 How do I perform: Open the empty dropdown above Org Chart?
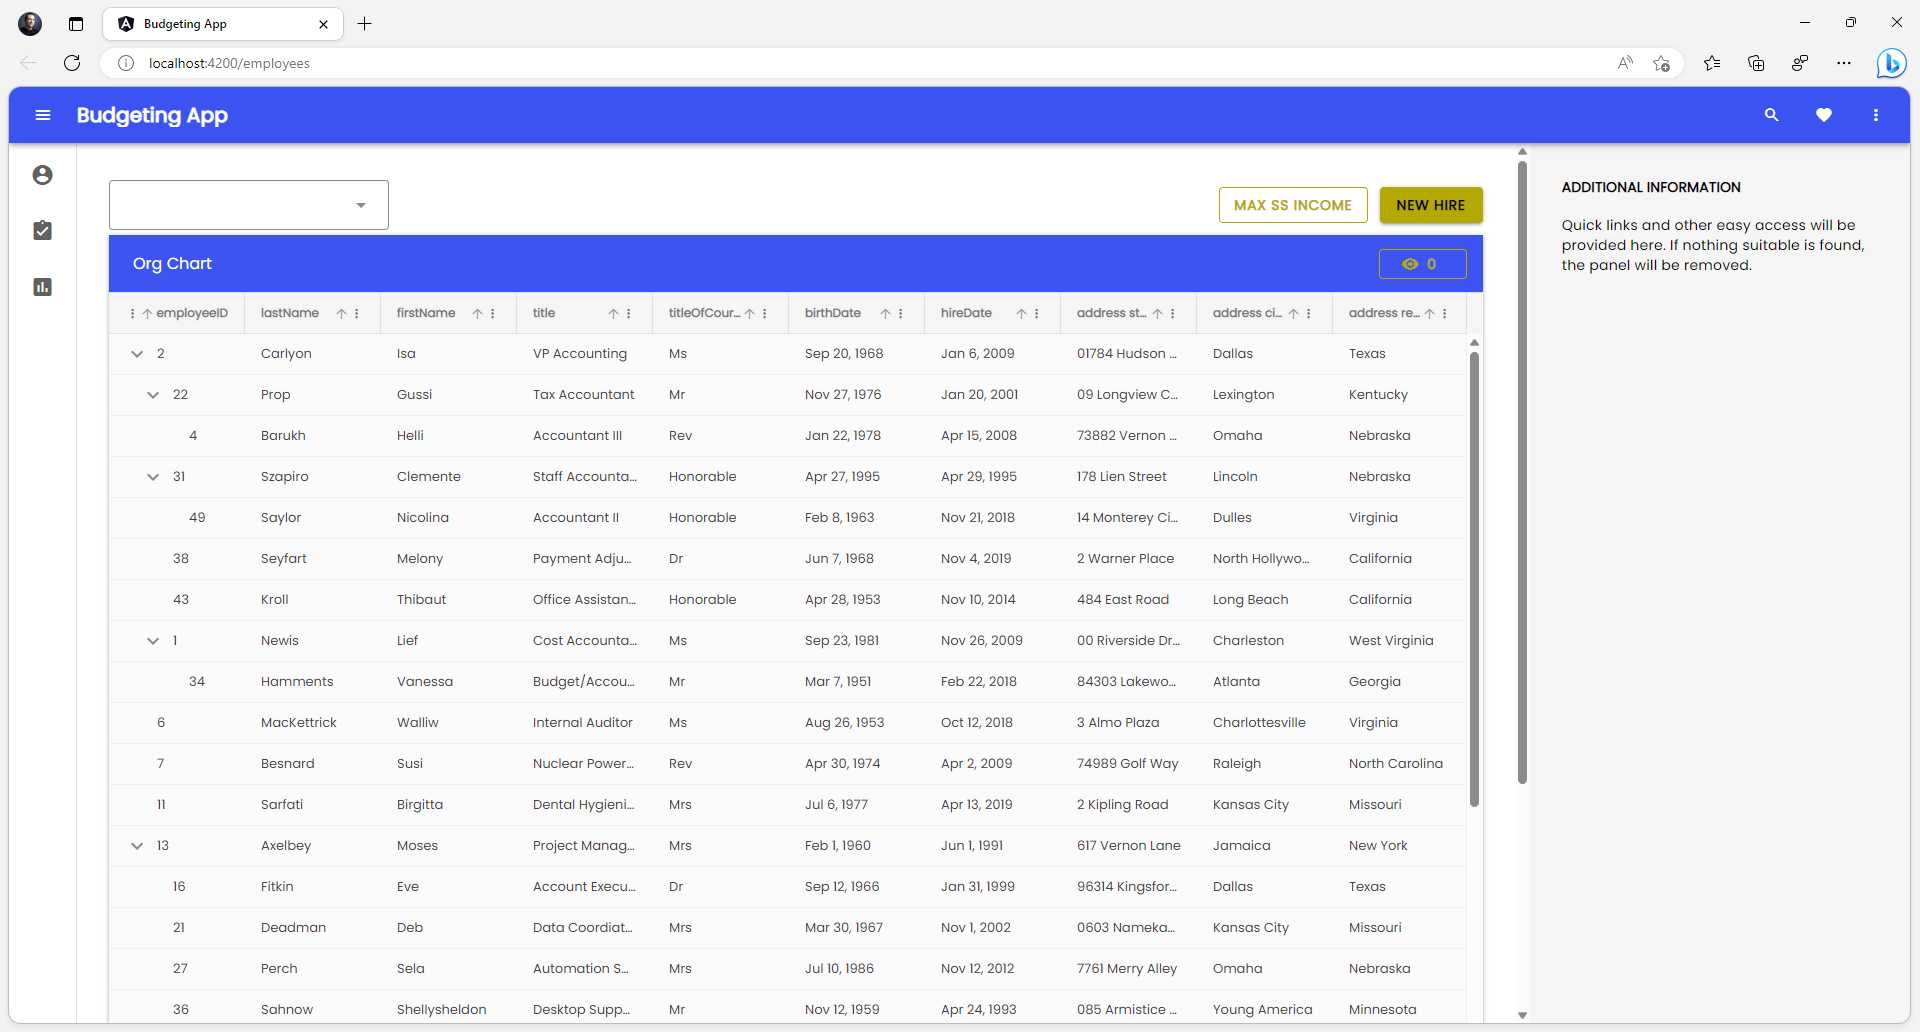coord(248,205)
